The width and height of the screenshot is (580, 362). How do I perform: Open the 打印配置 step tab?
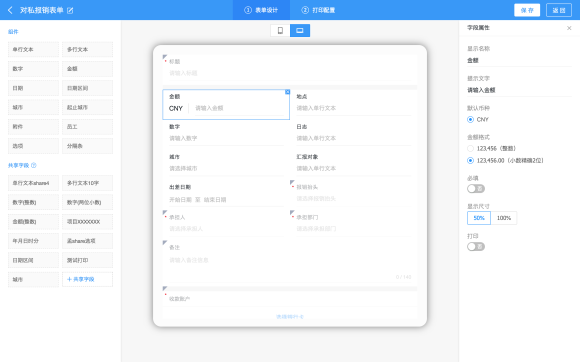pyautogui.click(x=318, y=10)
